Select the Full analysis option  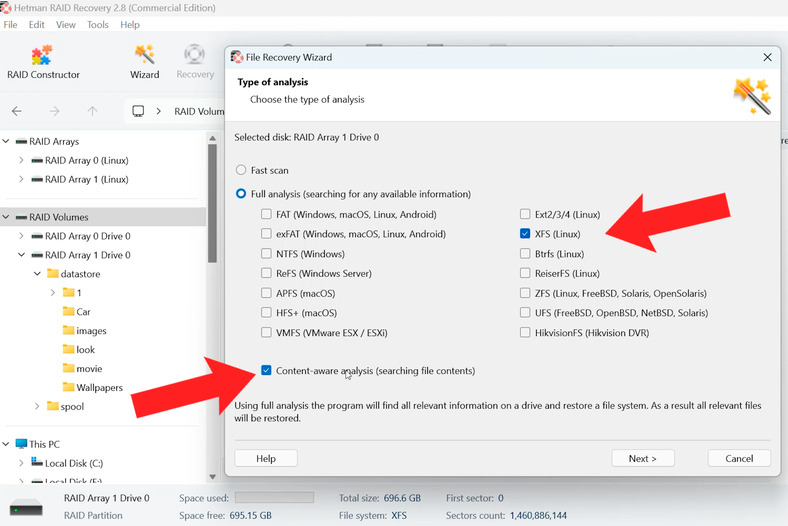(x=241, y=194)
